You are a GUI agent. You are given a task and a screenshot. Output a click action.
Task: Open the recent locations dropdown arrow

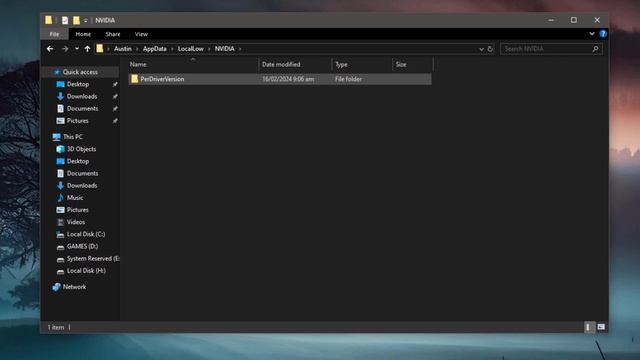tap(77, 49)
